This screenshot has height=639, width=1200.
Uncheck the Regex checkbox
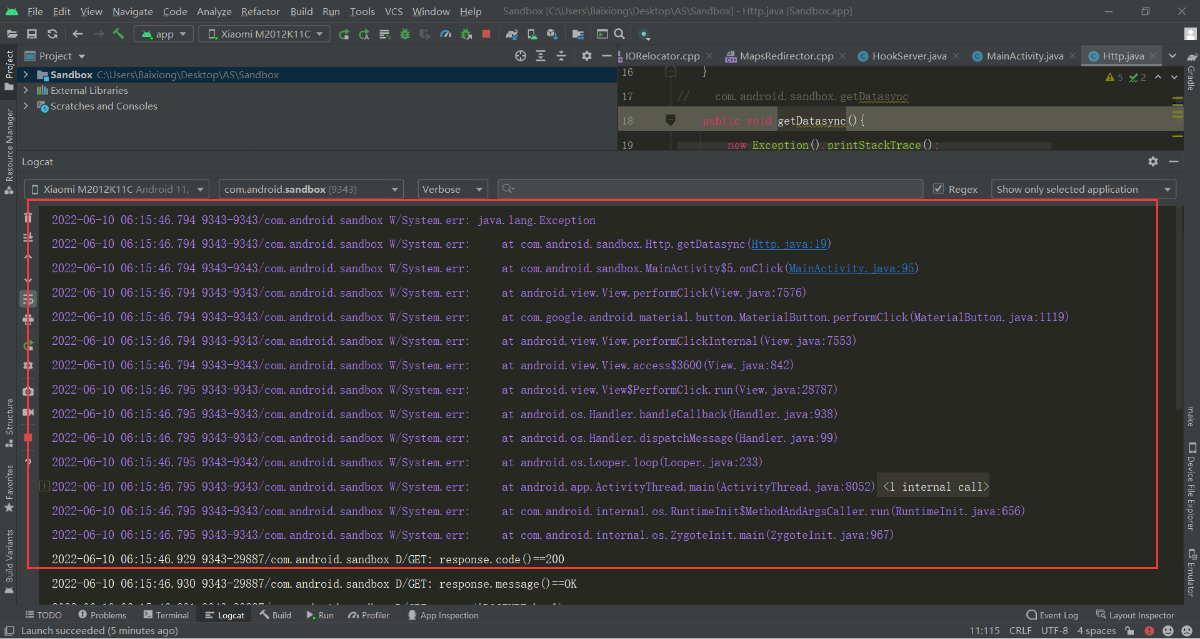[938, 189]
